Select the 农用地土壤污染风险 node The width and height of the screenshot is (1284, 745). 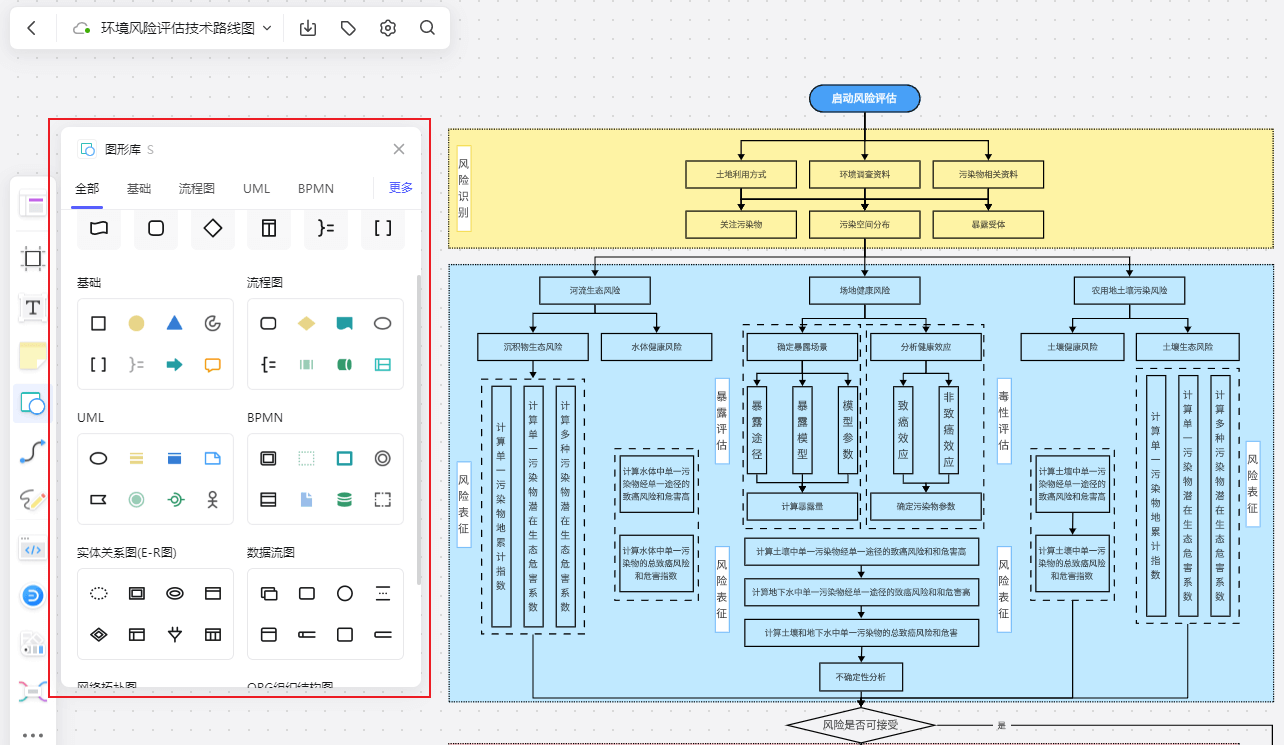pyautogui.click(x=1130, y=290)
